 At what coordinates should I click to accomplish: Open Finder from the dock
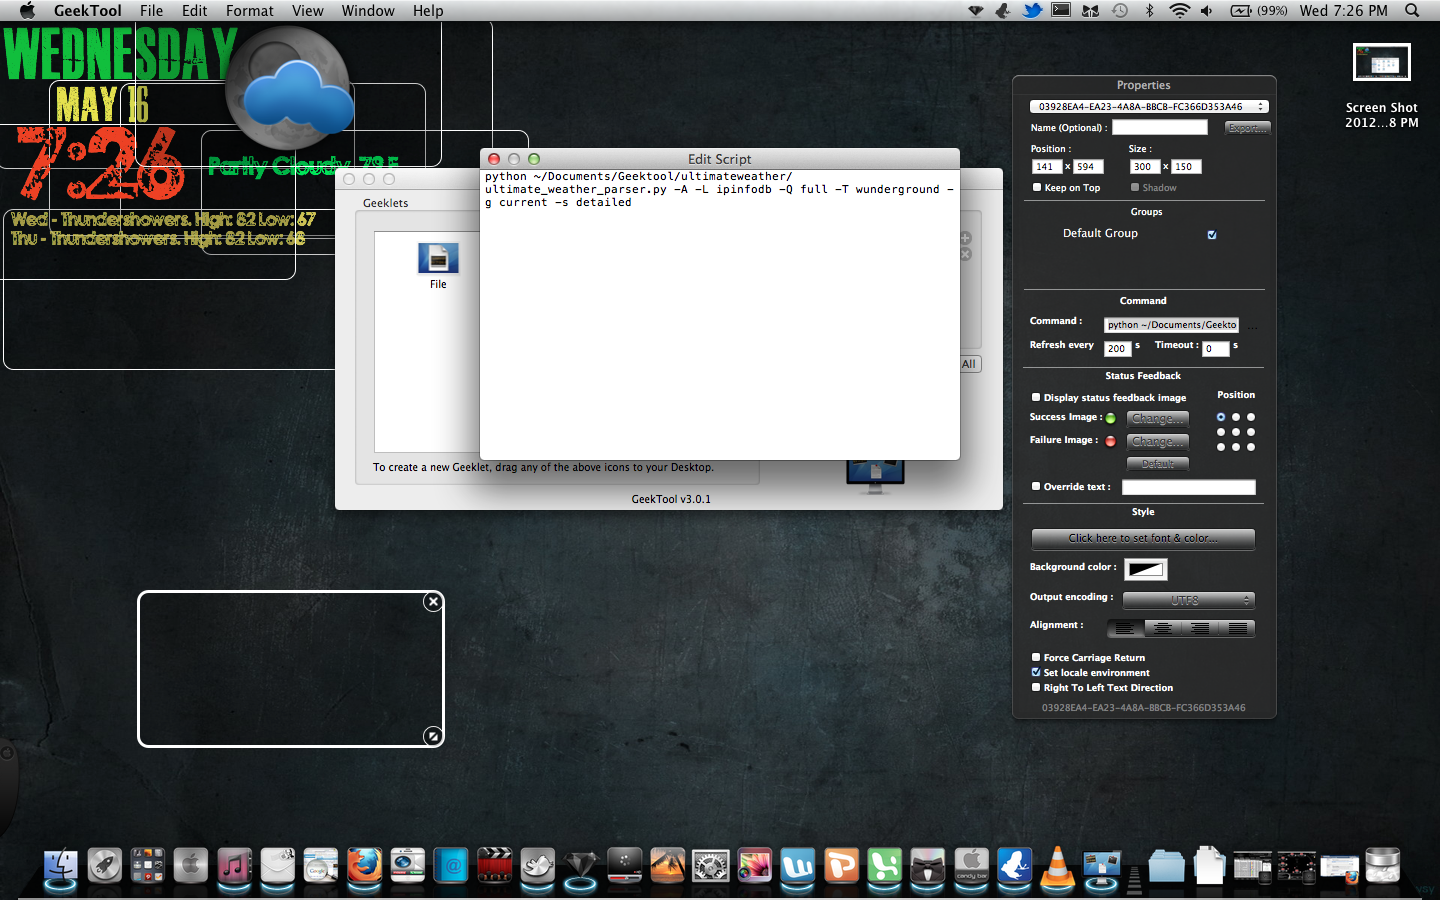(x=62, y=866)
